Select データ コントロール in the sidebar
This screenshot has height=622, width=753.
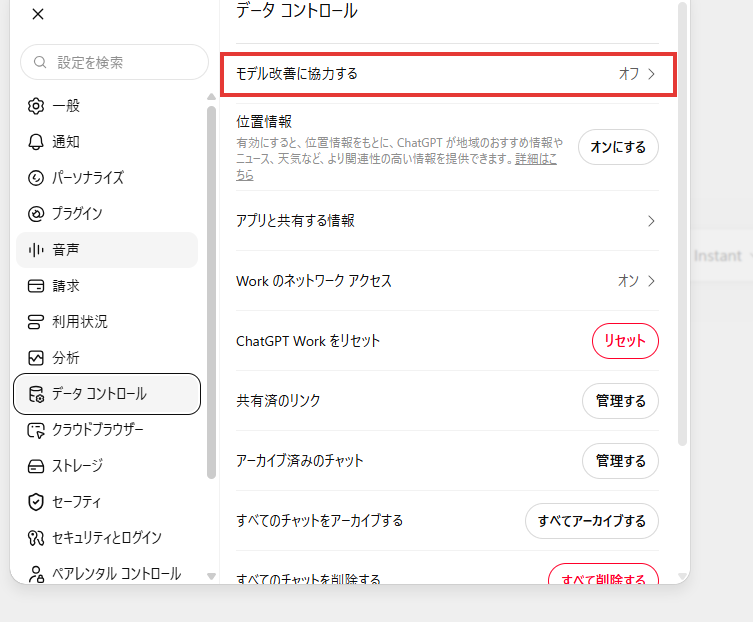[x=107, y=394]
